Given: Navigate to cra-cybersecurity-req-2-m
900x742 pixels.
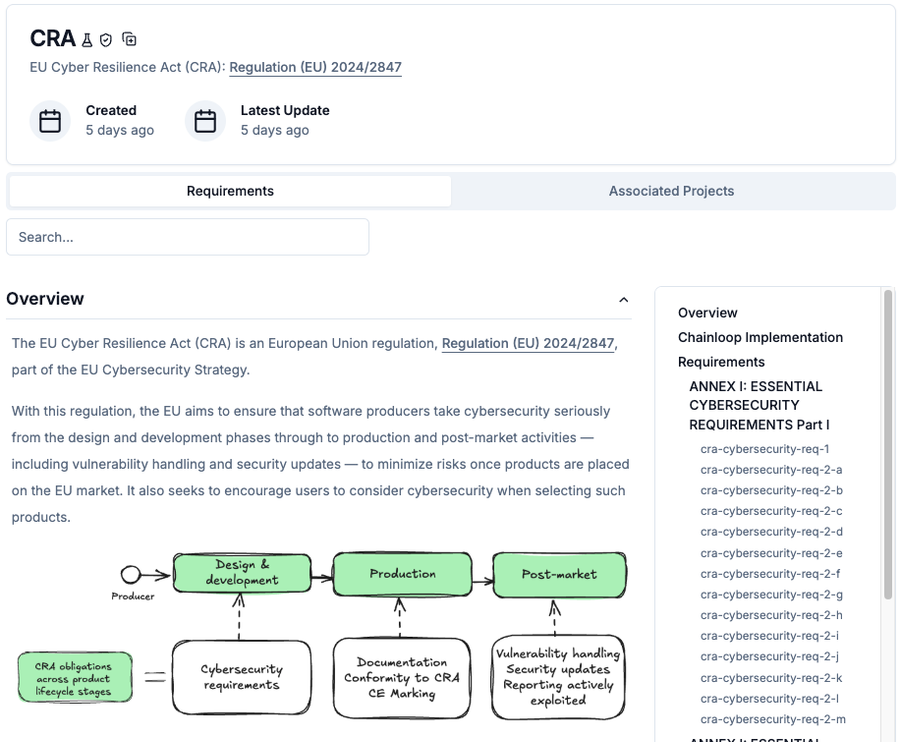Looking at the screenshot, I should pyautogui.click(x=773, y=719).
